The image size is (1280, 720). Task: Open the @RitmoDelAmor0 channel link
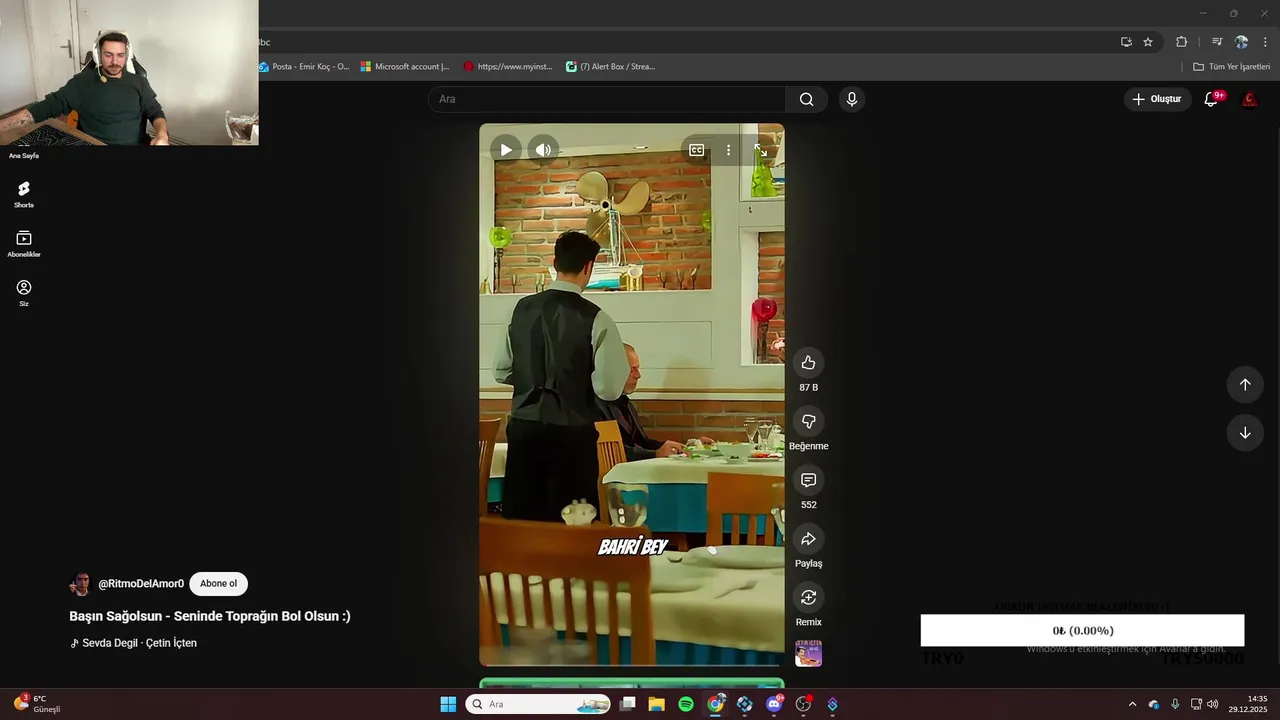141,584
